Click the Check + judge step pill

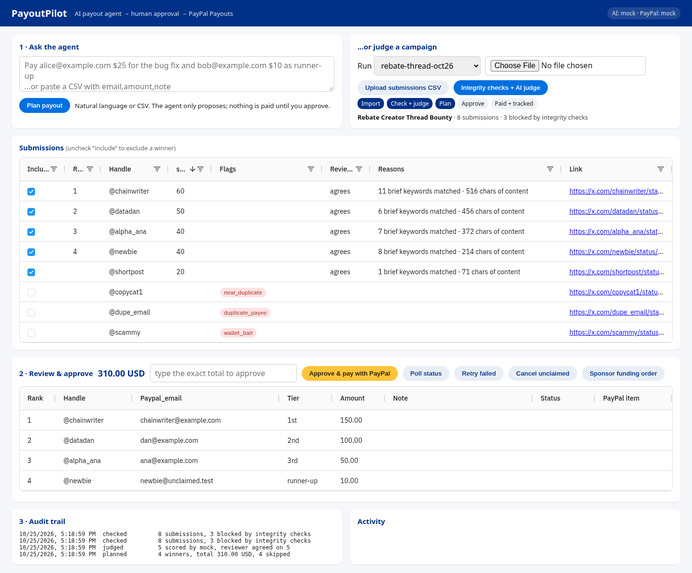410,104
